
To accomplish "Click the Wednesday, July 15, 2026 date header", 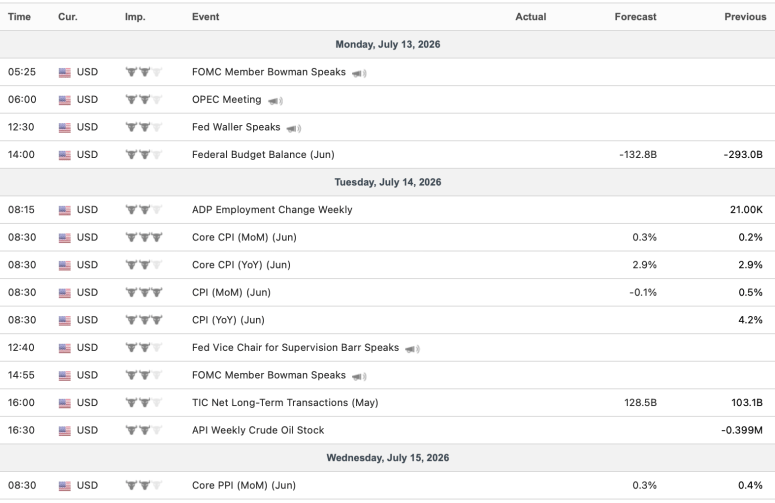I will pyautogui.click(x=388, y=458).
